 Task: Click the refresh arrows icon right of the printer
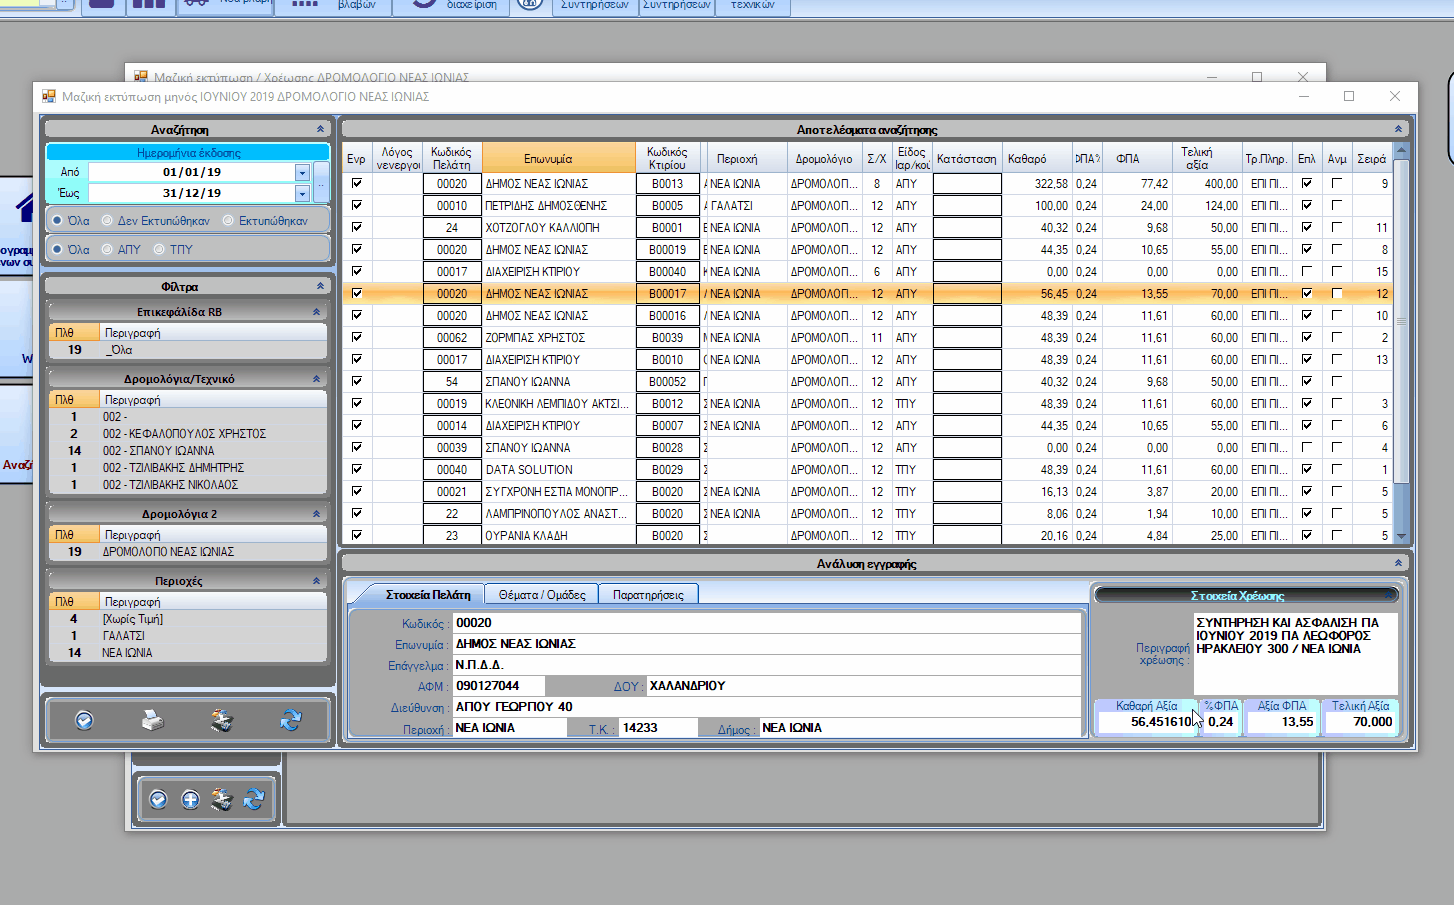coord(291,720)
